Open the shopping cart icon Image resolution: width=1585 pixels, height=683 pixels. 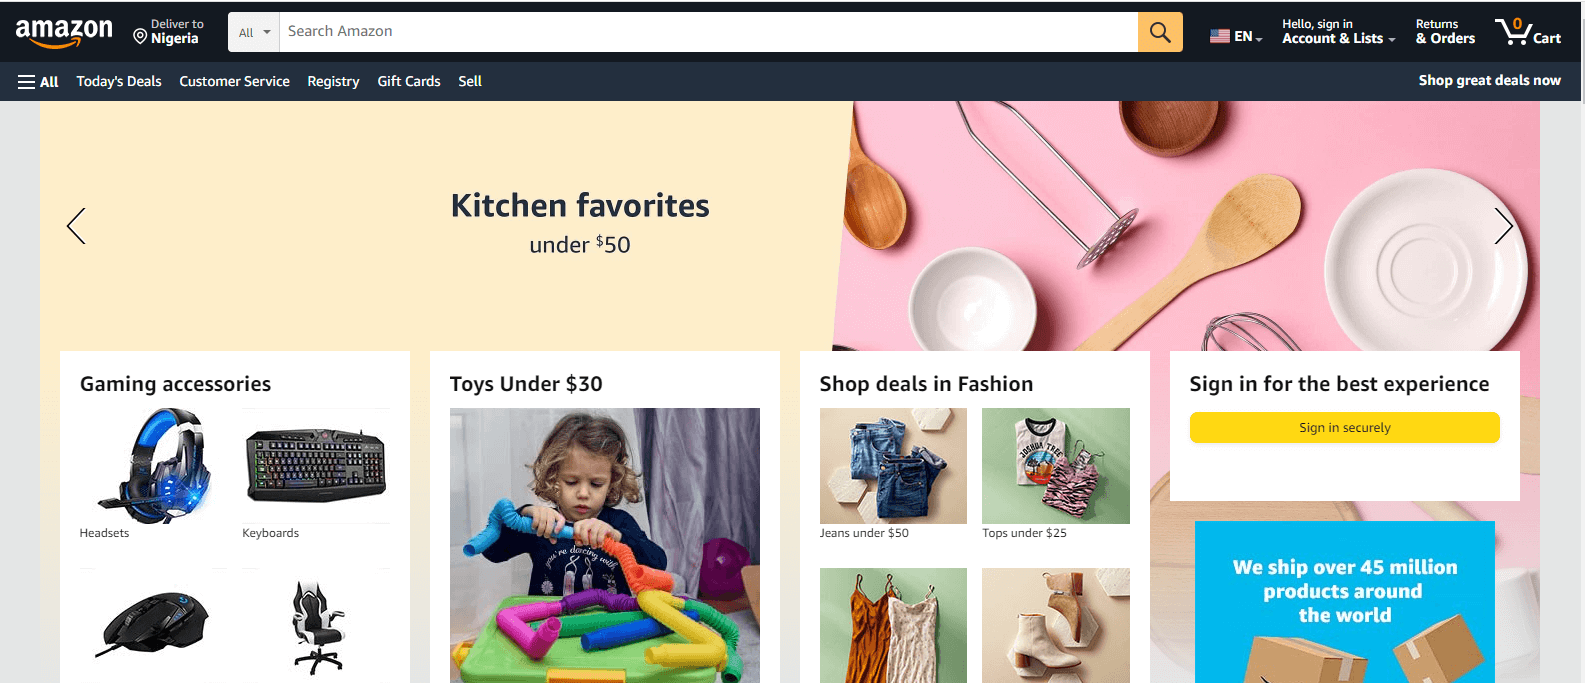(1528, 32)
